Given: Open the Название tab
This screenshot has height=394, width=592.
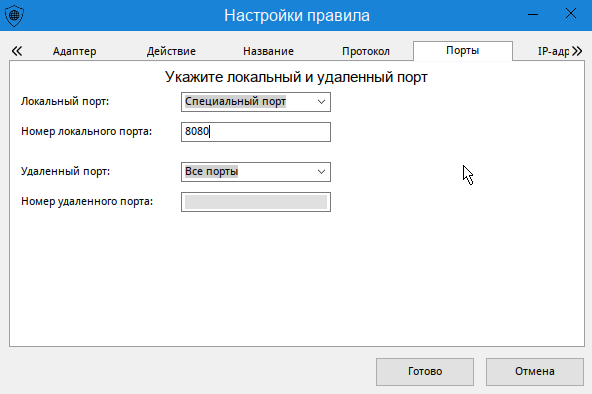Looking at the screenshot, I should 268,51.
